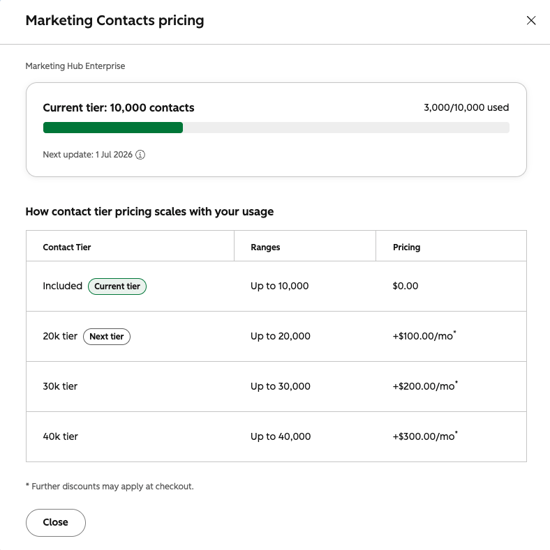
Task: Click the Current tier: 10,000 contacts heading
Action: (x=119, y=108)
